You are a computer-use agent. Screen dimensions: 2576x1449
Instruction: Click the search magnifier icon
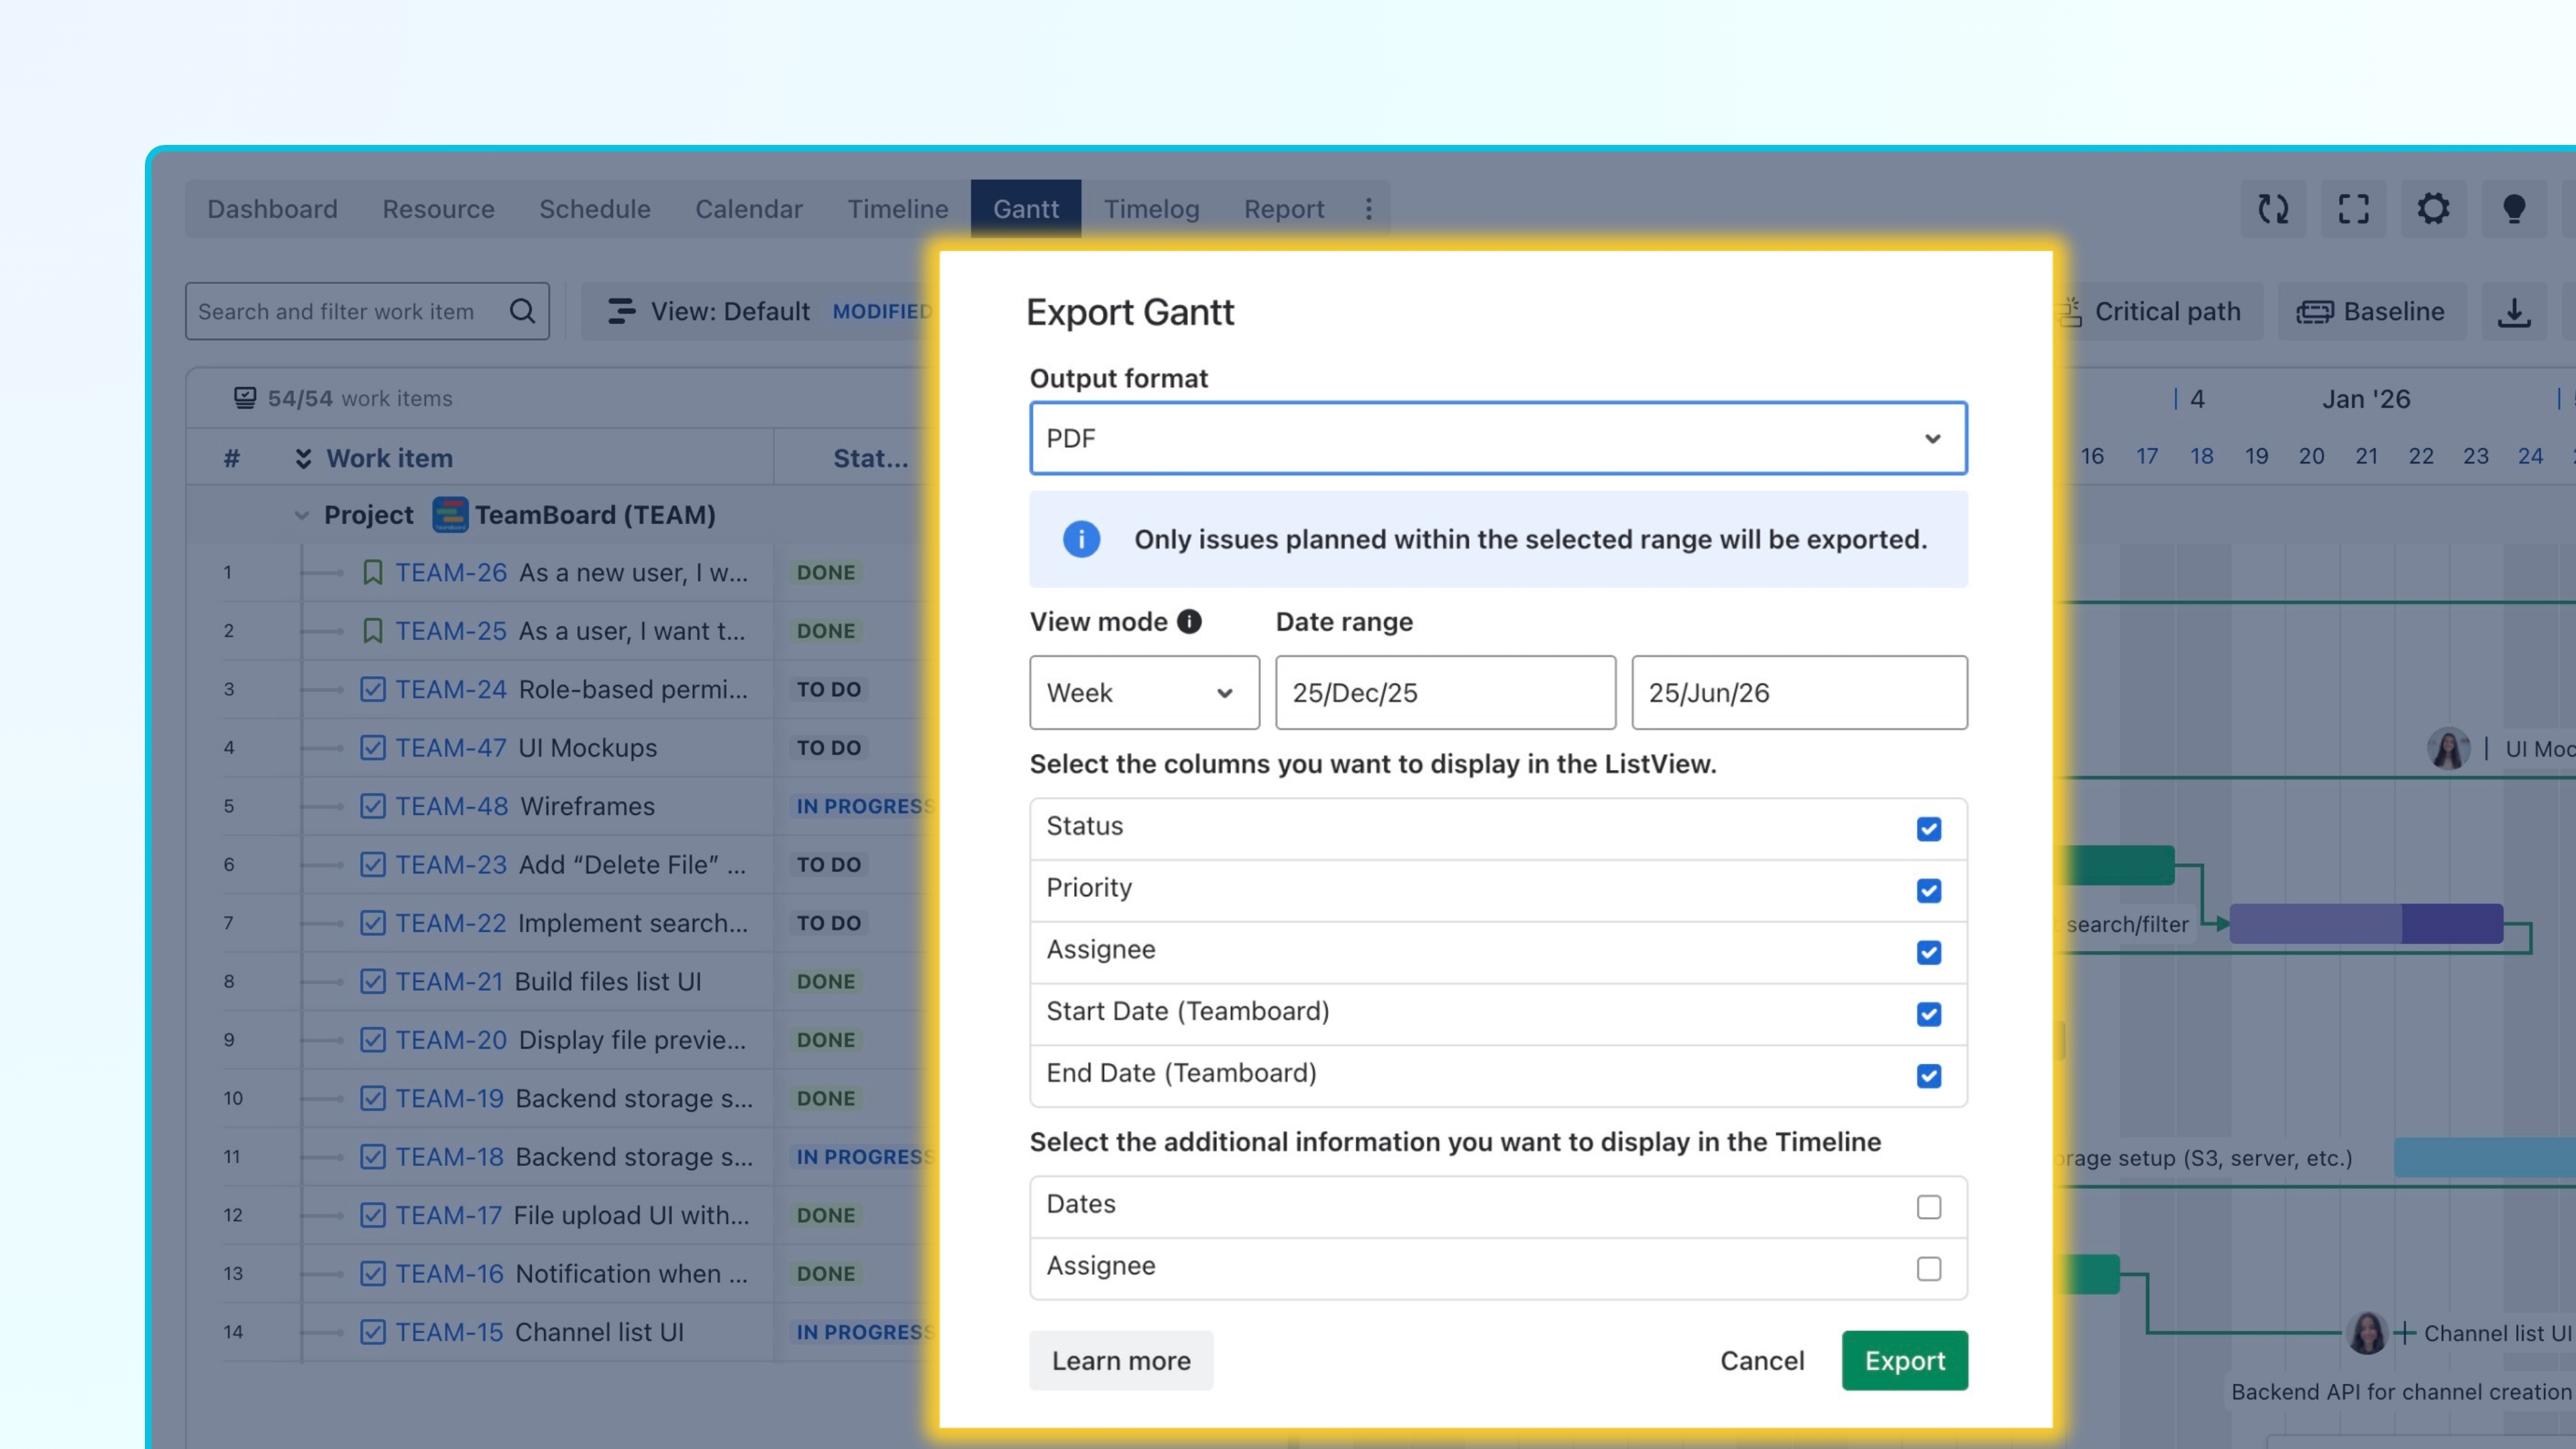tap(522, 312)
